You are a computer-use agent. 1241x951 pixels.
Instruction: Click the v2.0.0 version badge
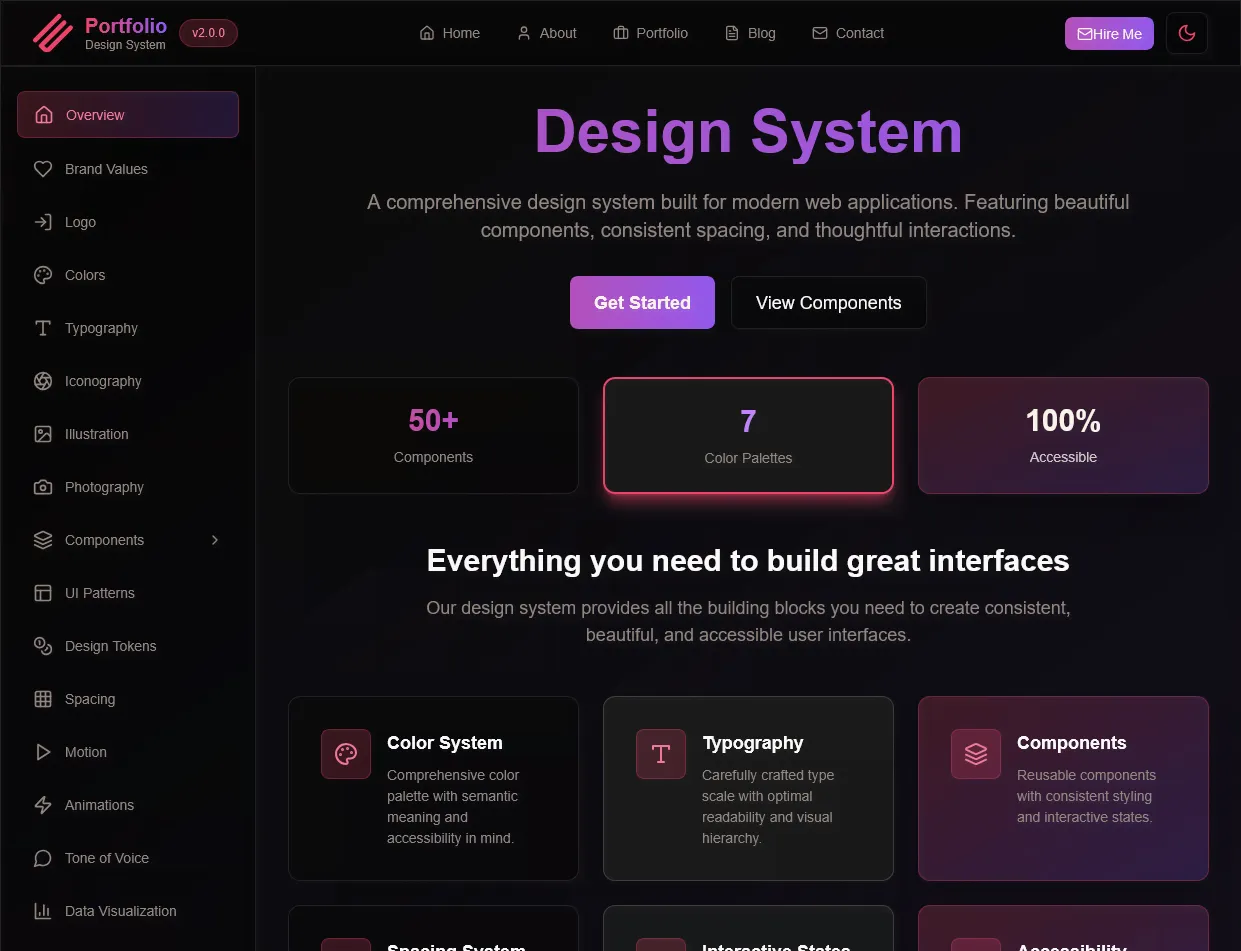(208, 32)
